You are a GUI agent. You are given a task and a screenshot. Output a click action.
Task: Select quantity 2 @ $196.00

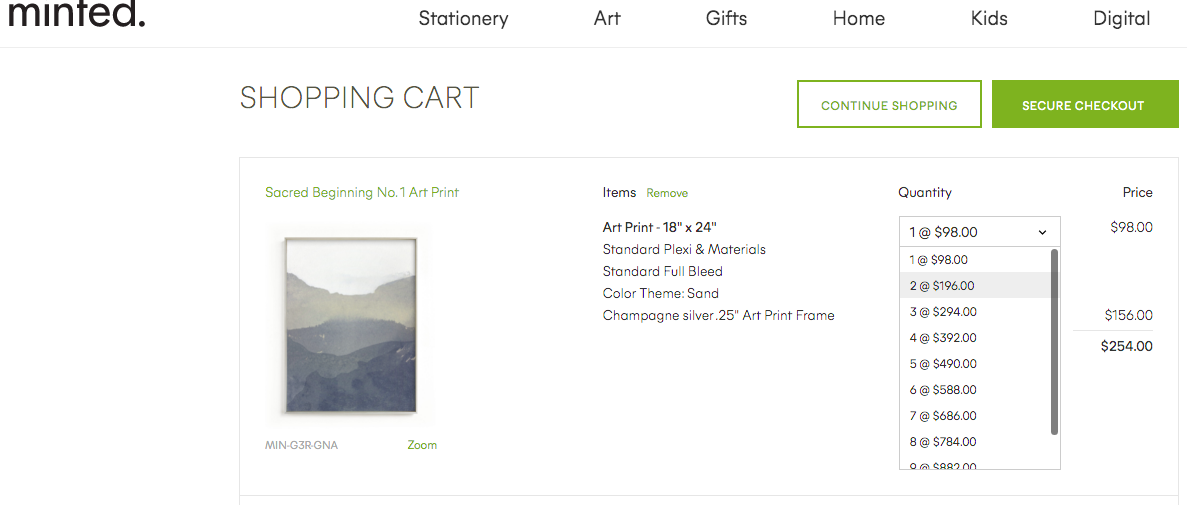974,285
